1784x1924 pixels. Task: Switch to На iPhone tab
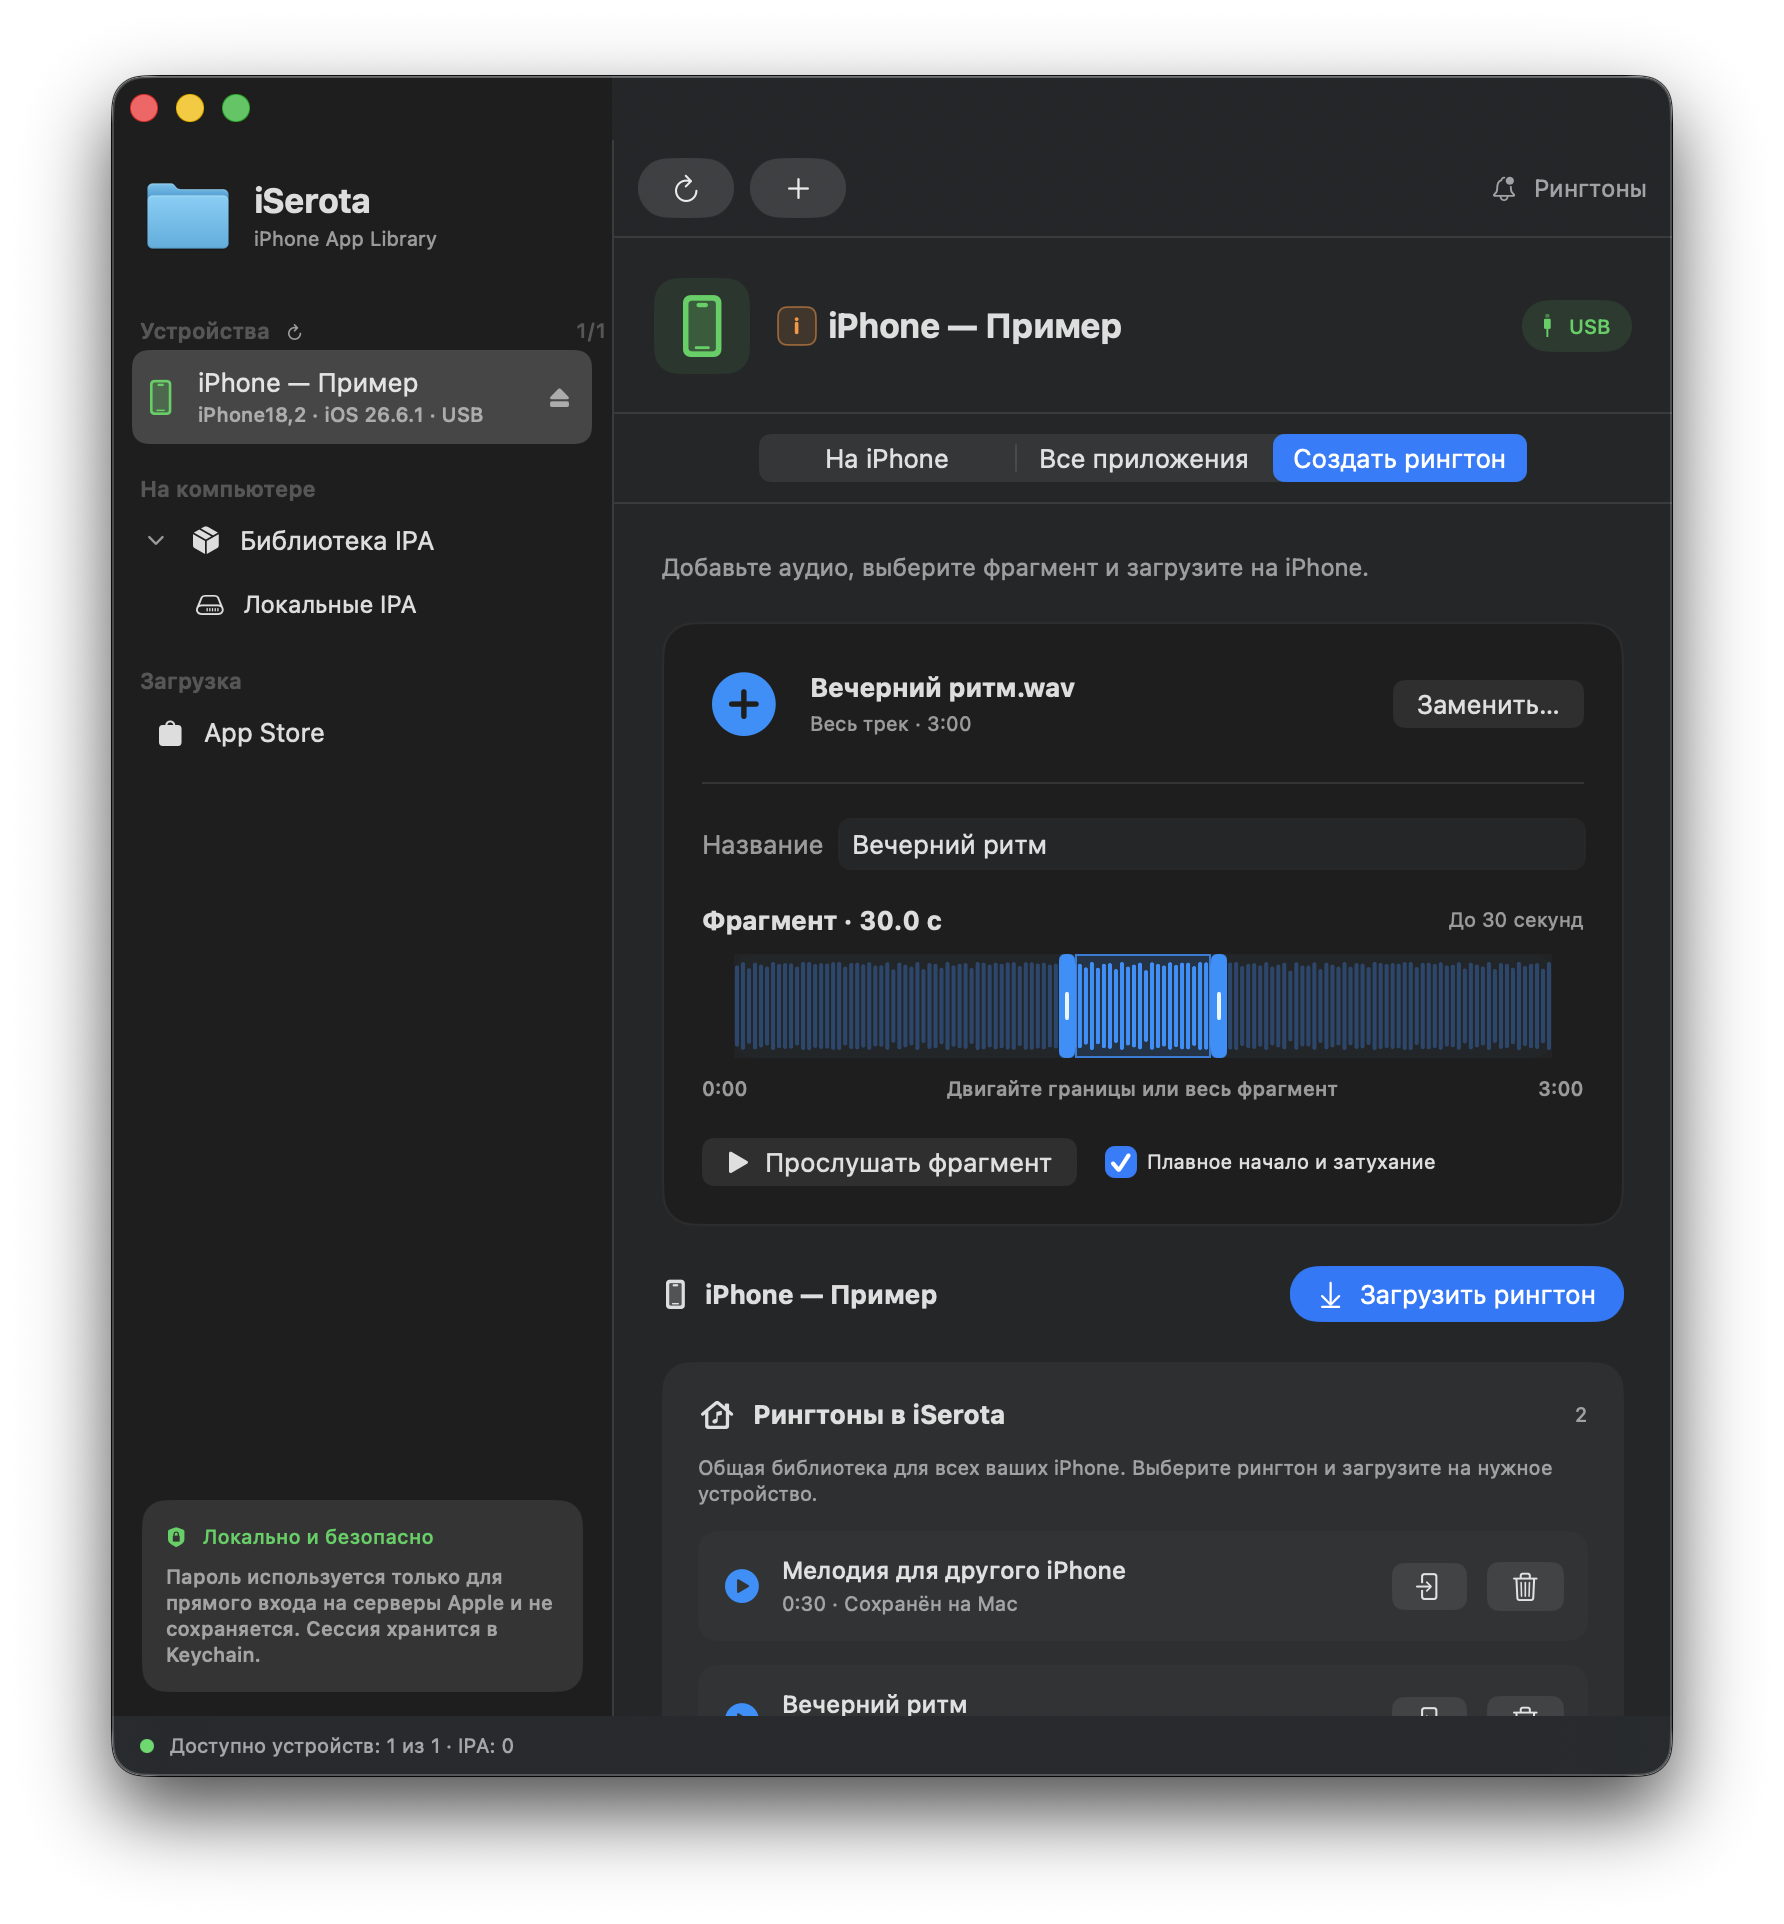887,458
